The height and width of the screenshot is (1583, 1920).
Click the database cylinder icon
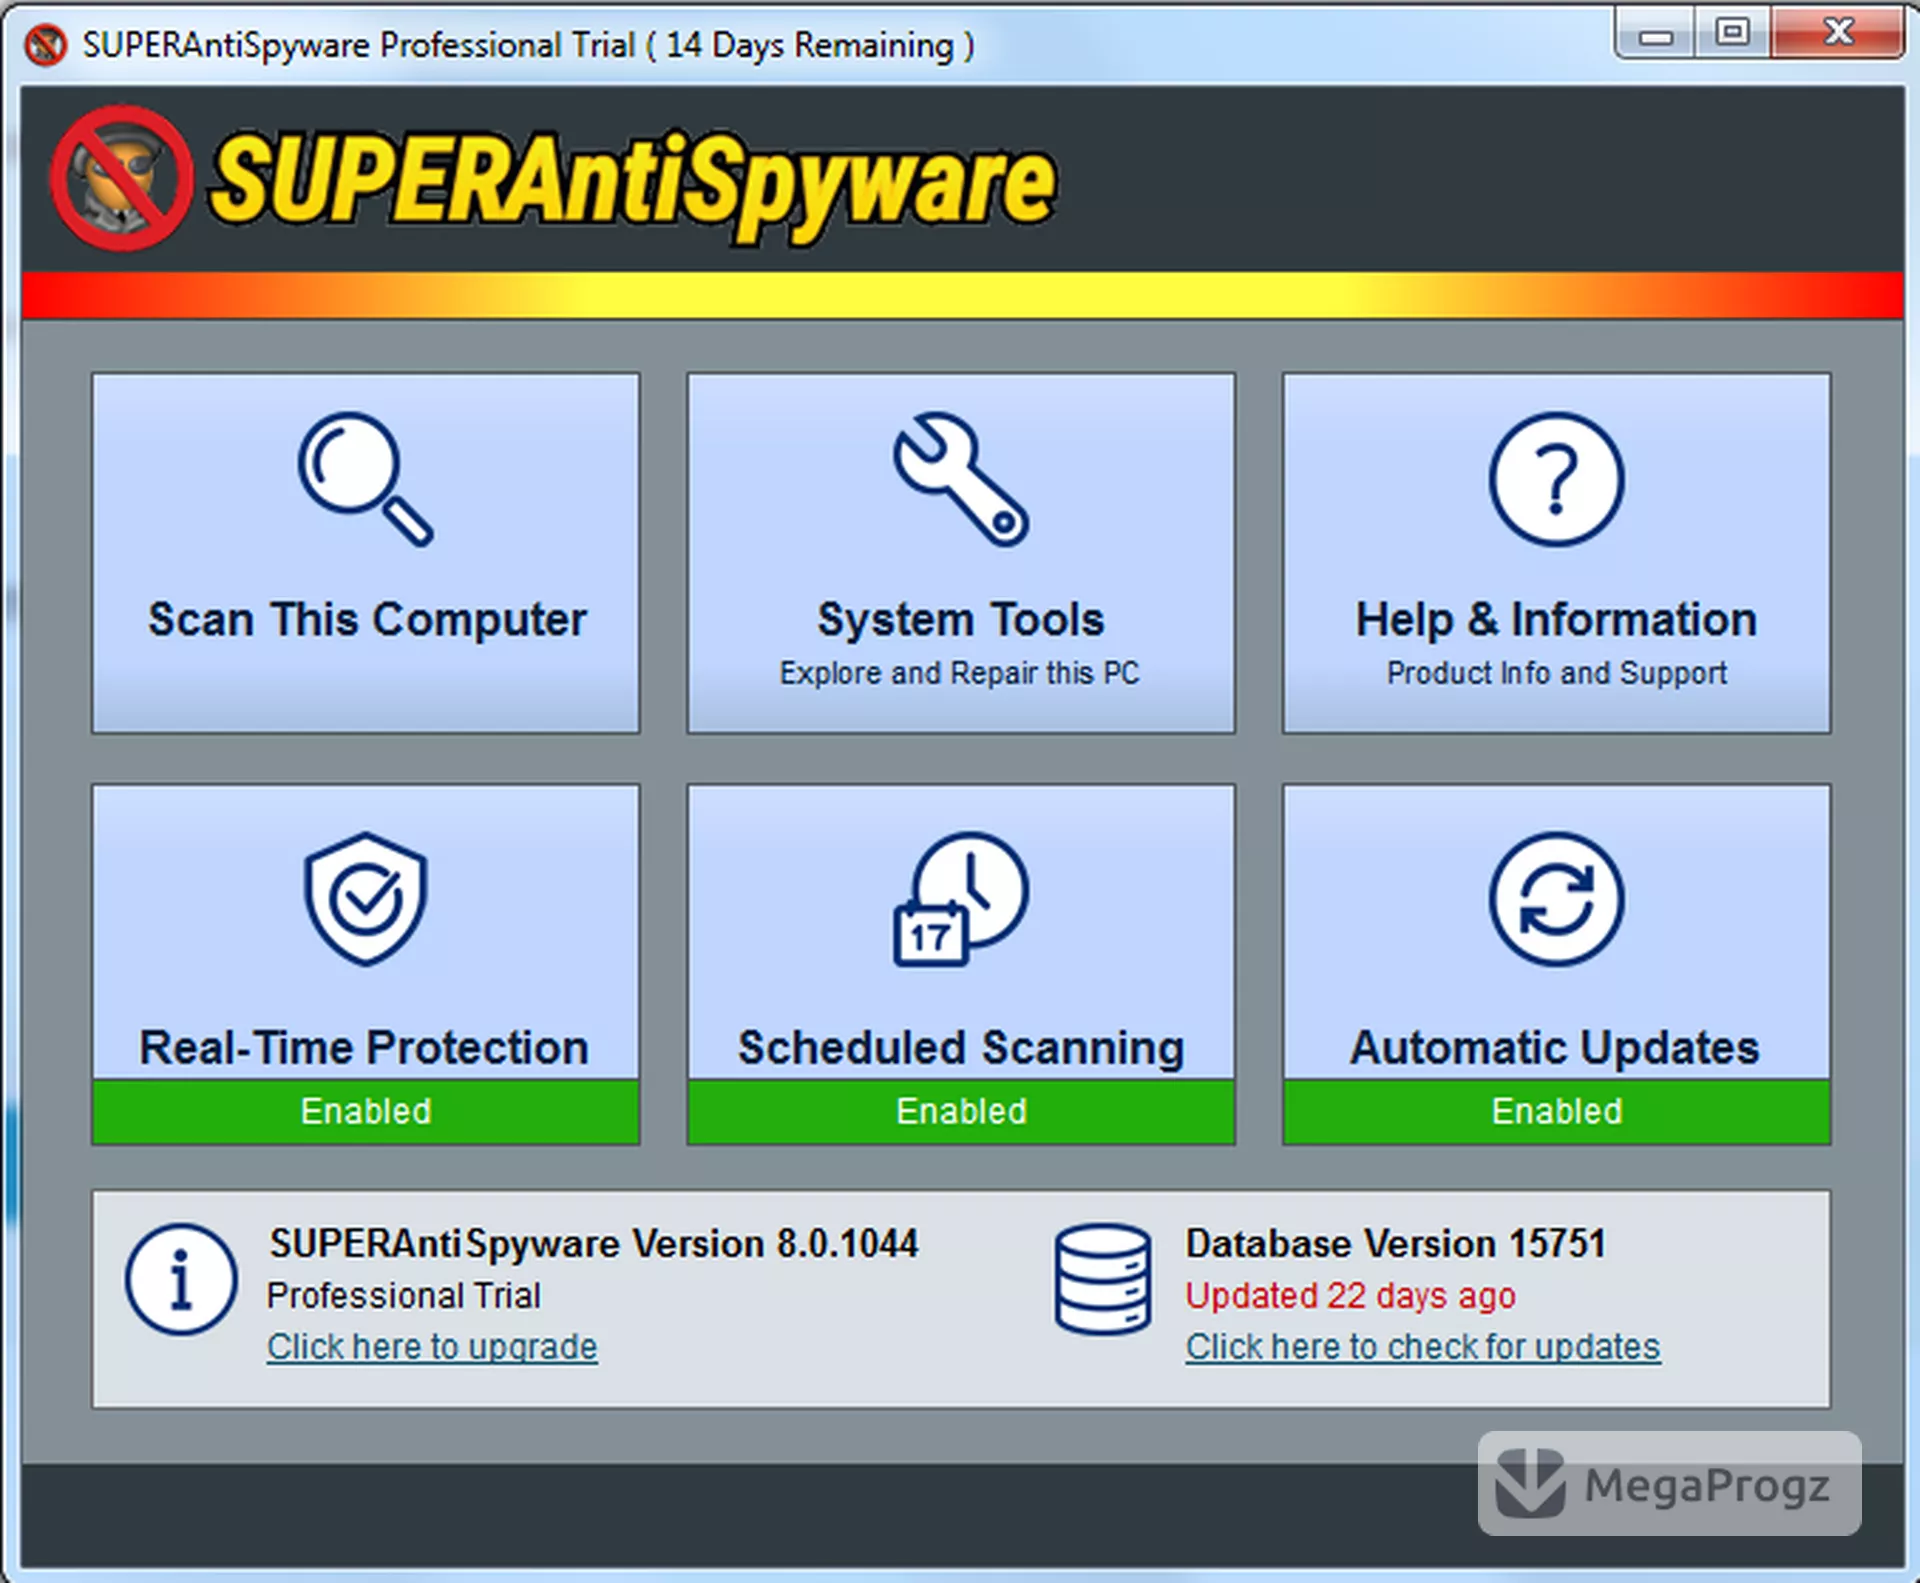click(1102, 1279)
